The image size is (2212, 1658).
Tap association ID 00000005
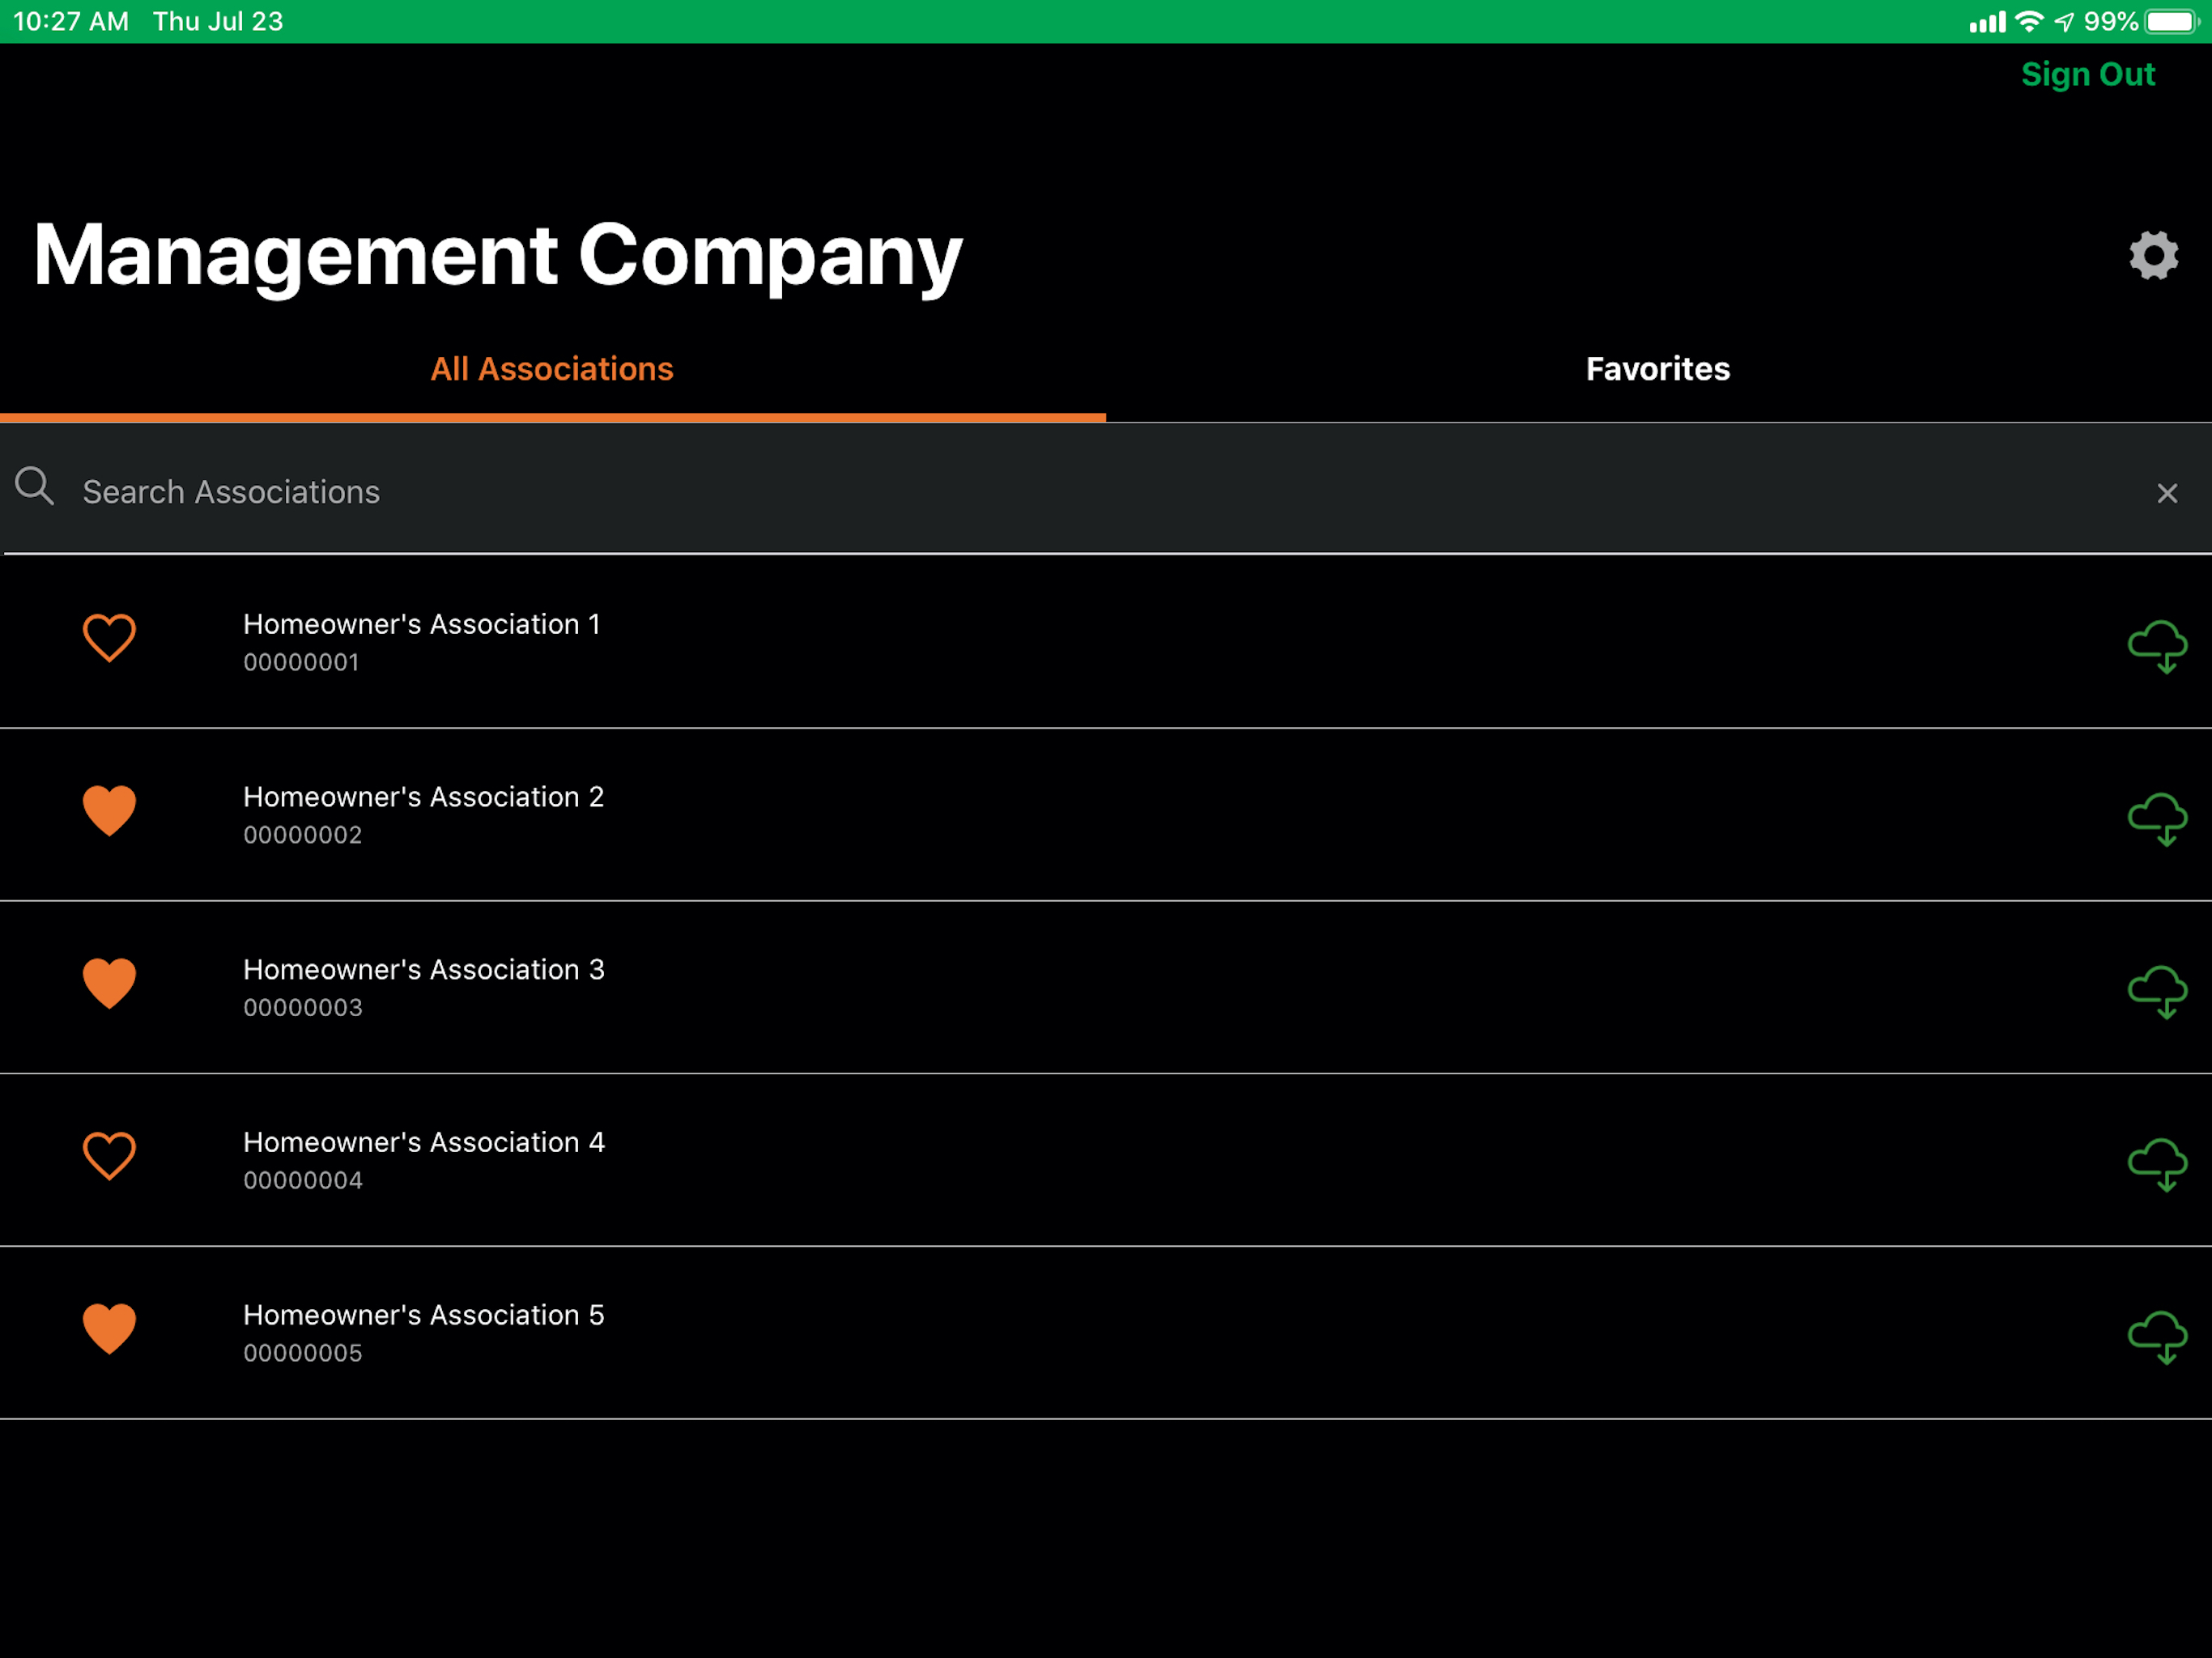coord(302,1353)
